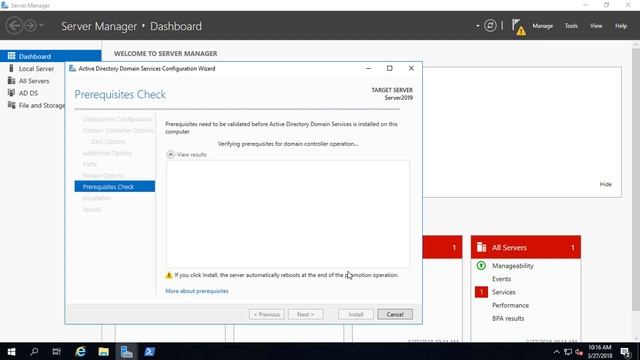Click the Cancel button in the wizard
The width and height of the screenshot is (640, 360).
click(395, 314)
